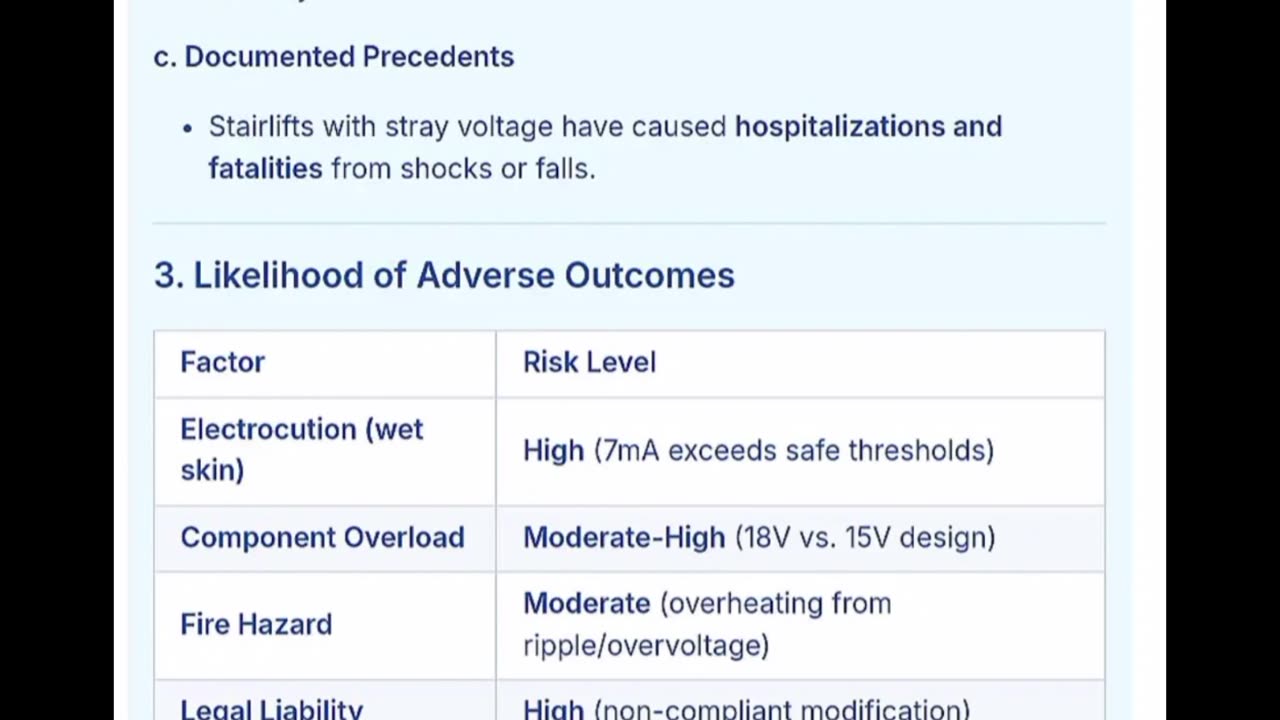Click the '18V vs. 15V design' text
Image resolution: width=1280 pixels, height=720 pixels.
[865, 538]
